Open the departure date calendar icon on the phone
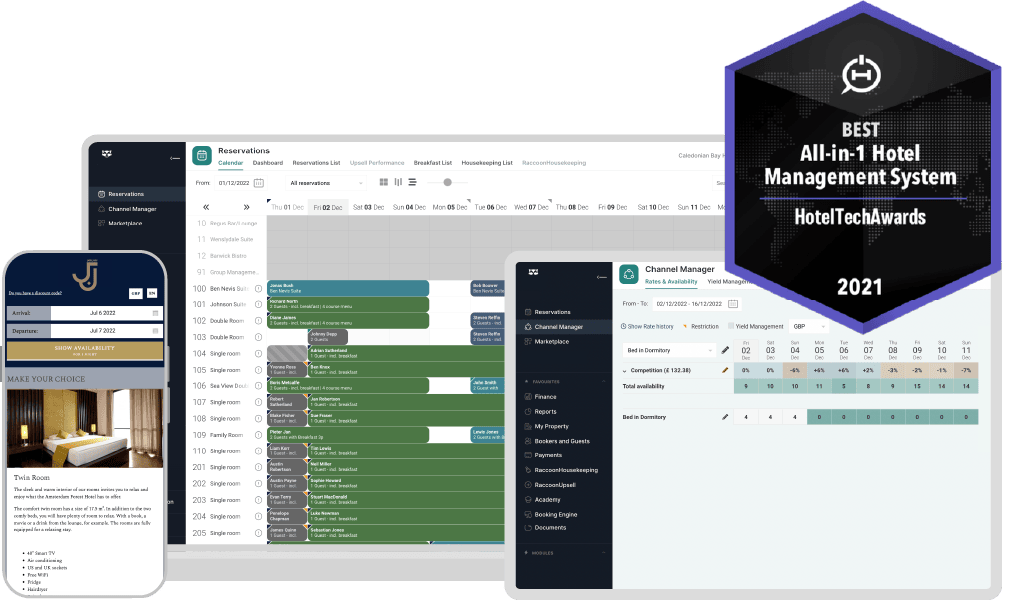Image resolution: width=1025 pixels, height=600 pixels. (156, 331)
